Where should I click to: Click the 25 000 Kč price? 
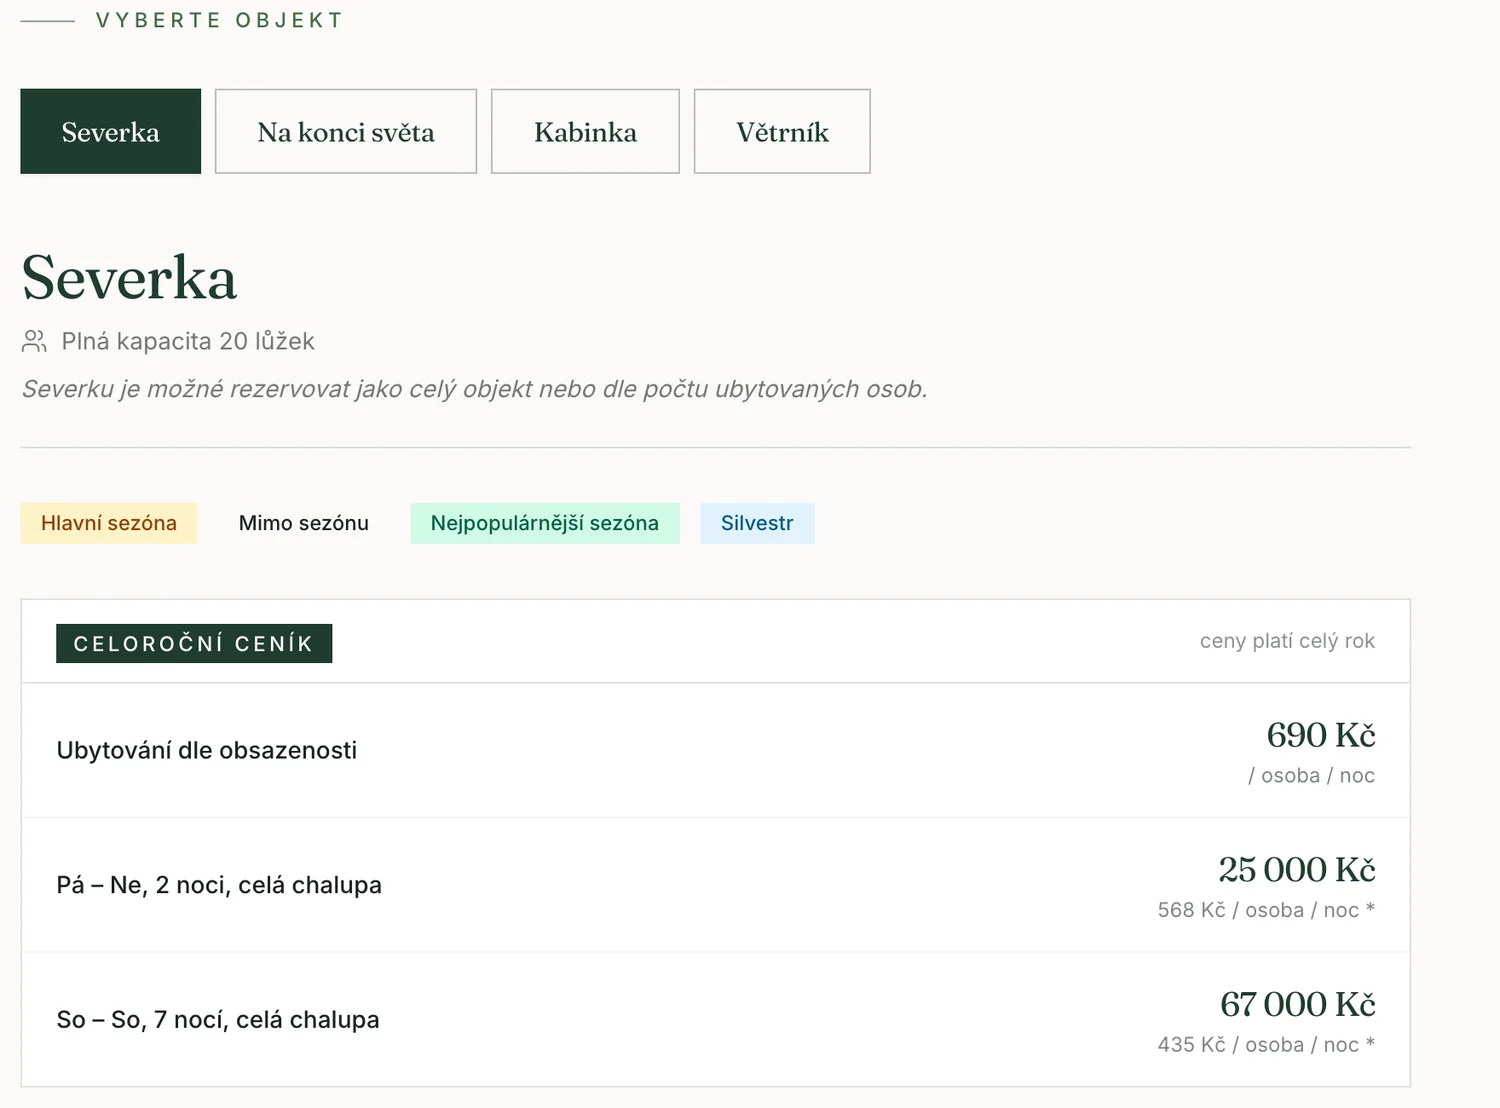(1297, 870)
